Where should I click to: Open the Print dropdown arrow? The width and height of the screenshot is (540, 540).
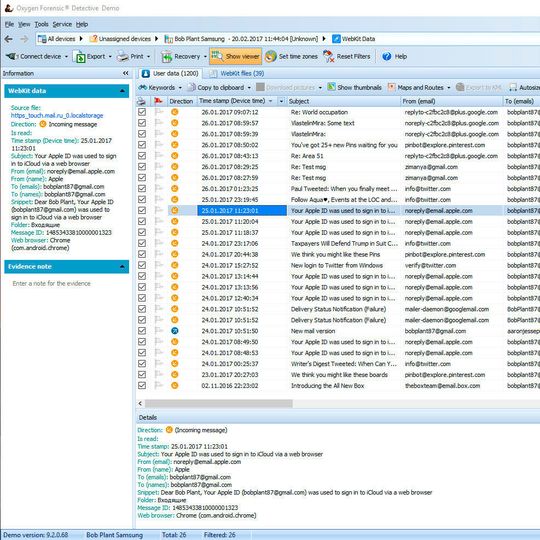coord(148,56)
